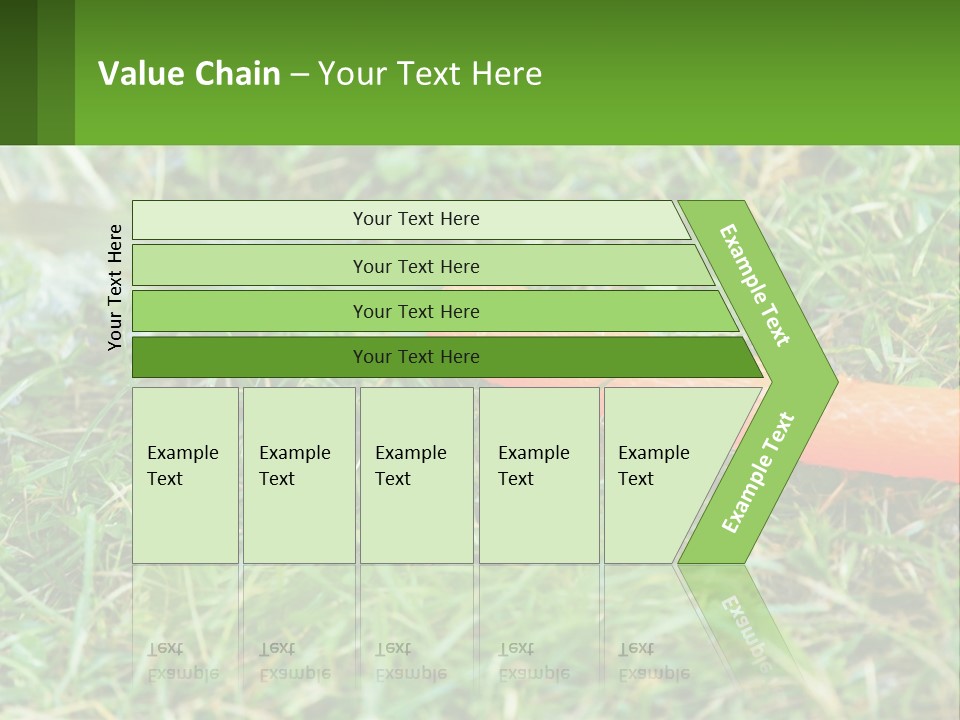Click the third "Your Text Here" bar from top

pyautogui.click(x=415, y=311)
